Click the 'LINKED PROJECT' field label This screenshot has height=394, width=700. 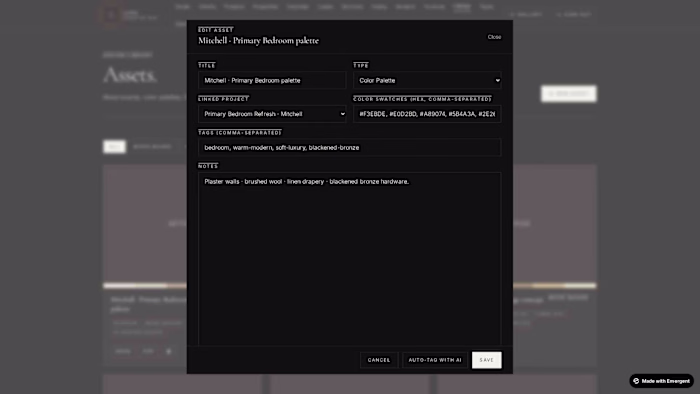223,99
